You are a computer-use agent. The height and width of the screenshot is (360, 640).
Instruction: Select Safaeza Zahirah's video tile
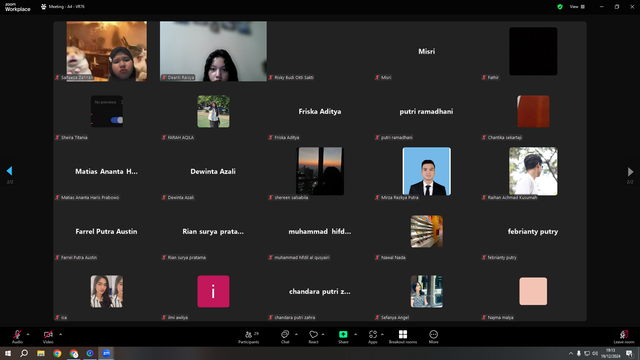[107, 51]
